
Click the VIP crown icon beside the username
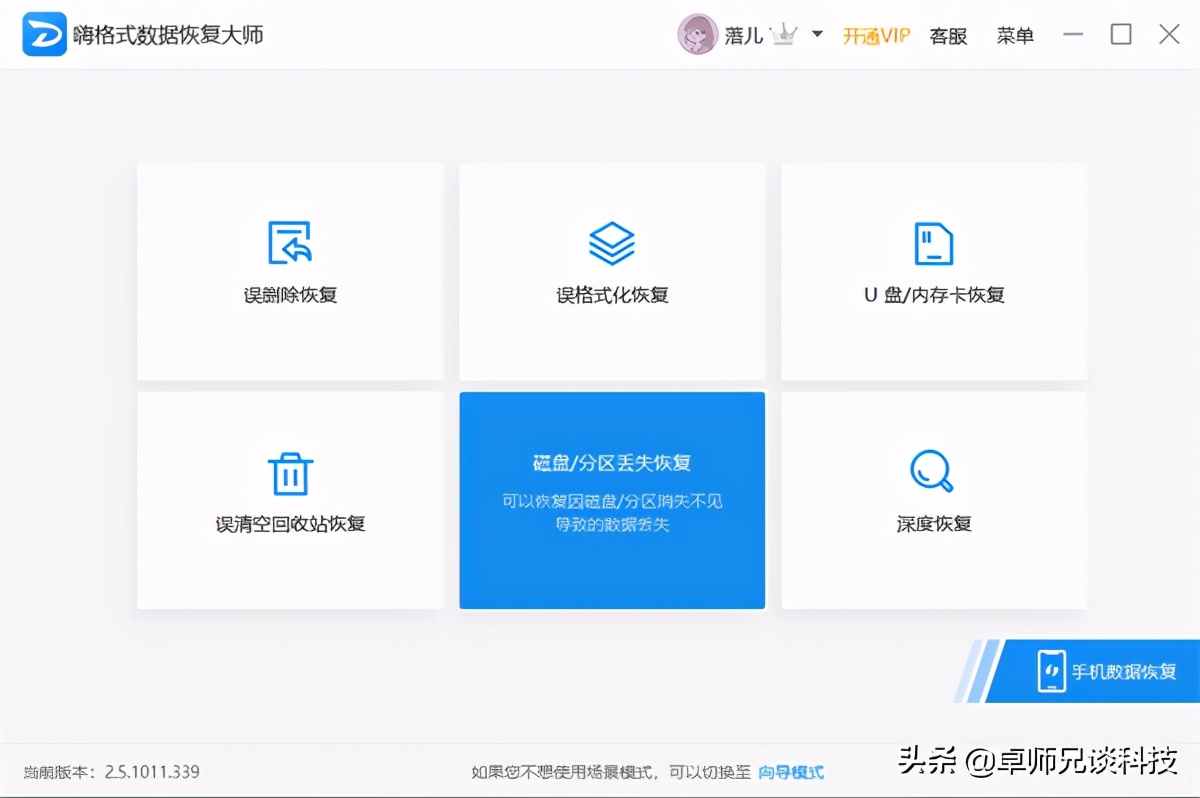coord(786,33)
